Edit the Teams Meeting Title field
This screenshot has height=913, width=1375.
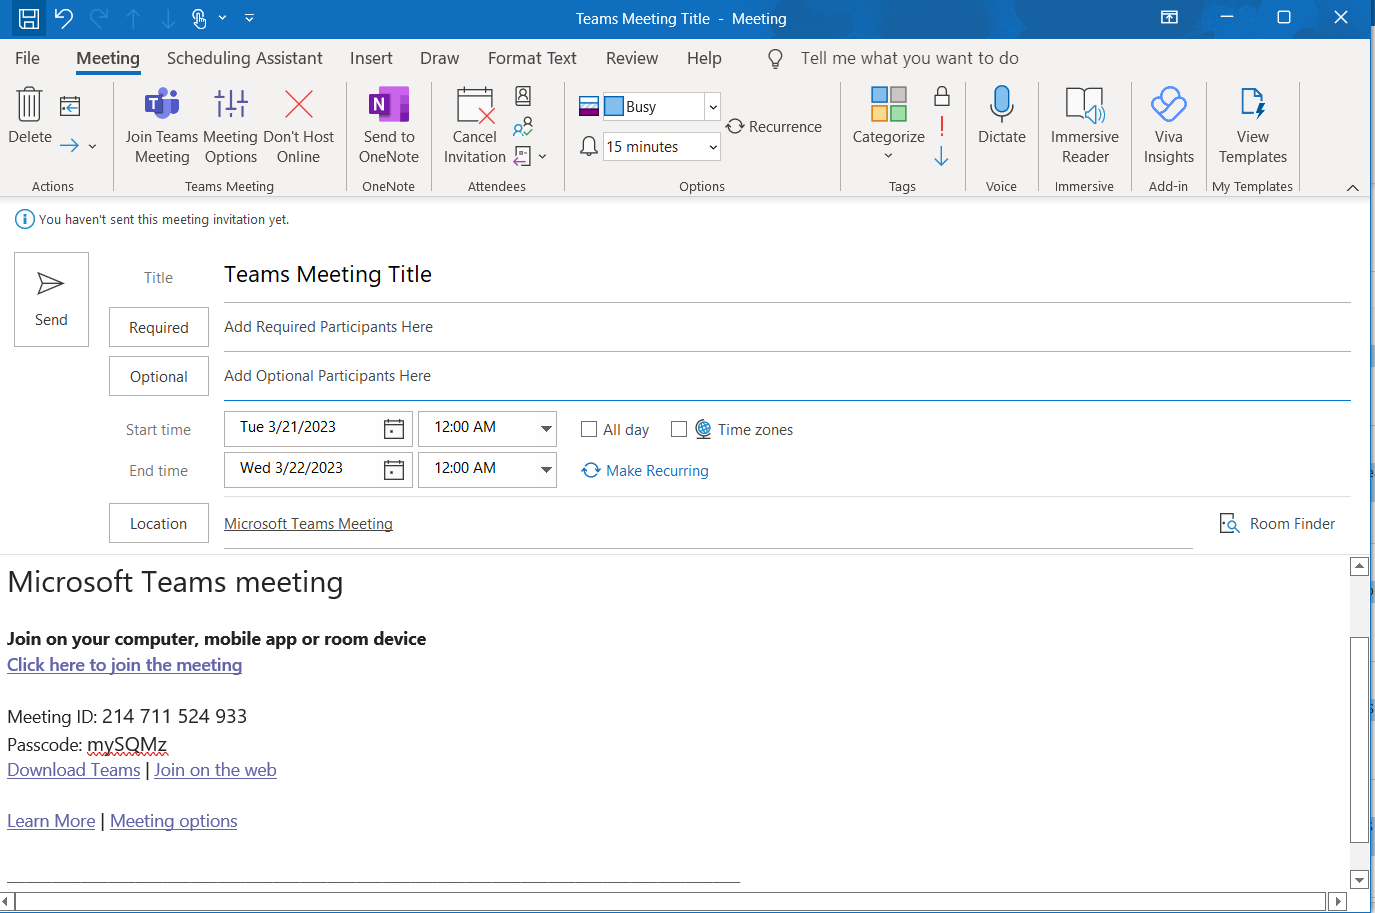click(x=787, y=275)
